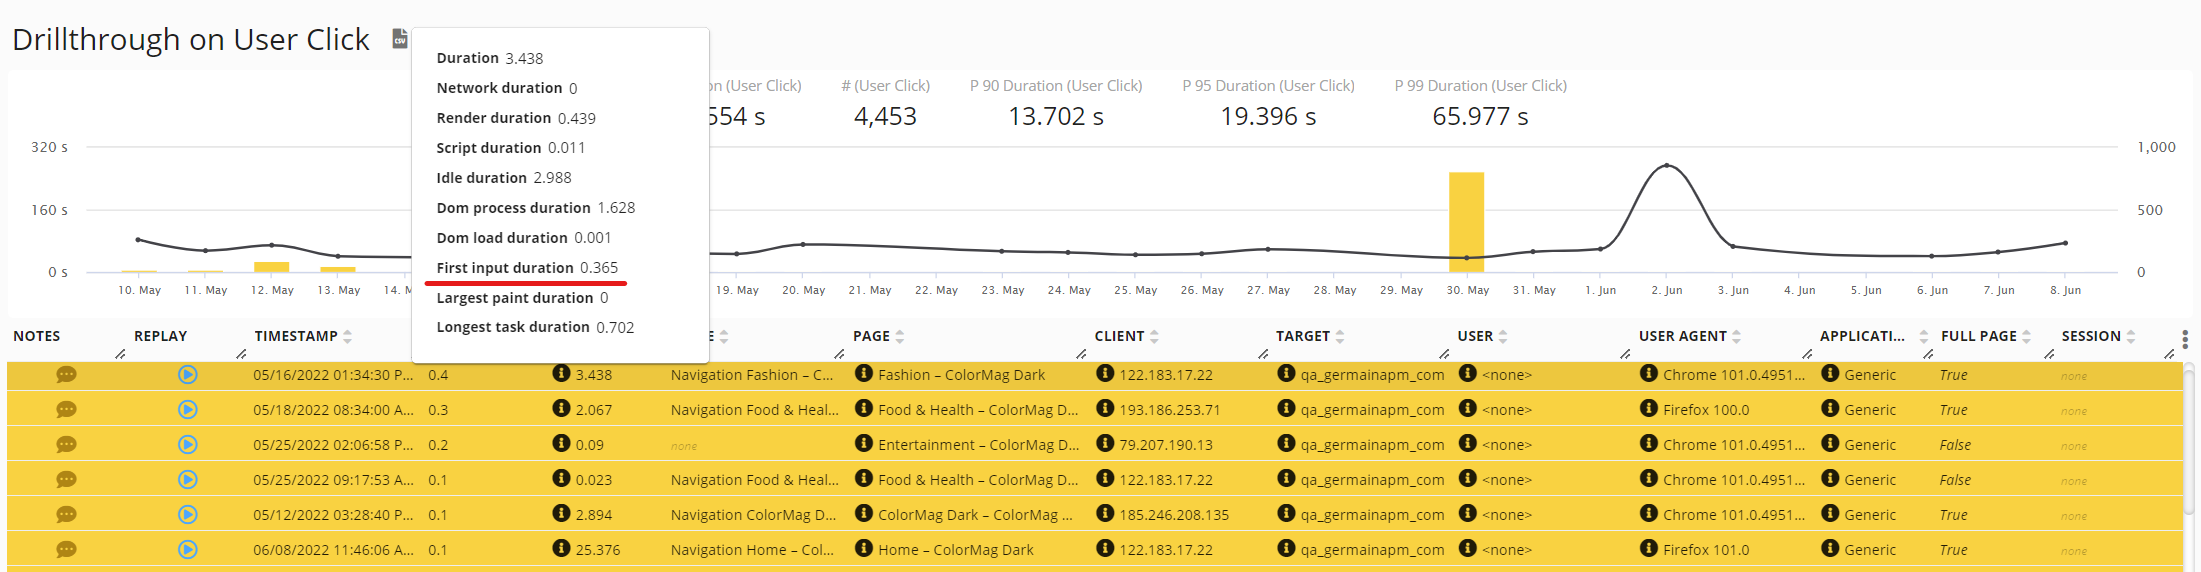Open info icon next to client 193.186.253.71
This screenshot has width=2201, height=572.
point(1105,409)
